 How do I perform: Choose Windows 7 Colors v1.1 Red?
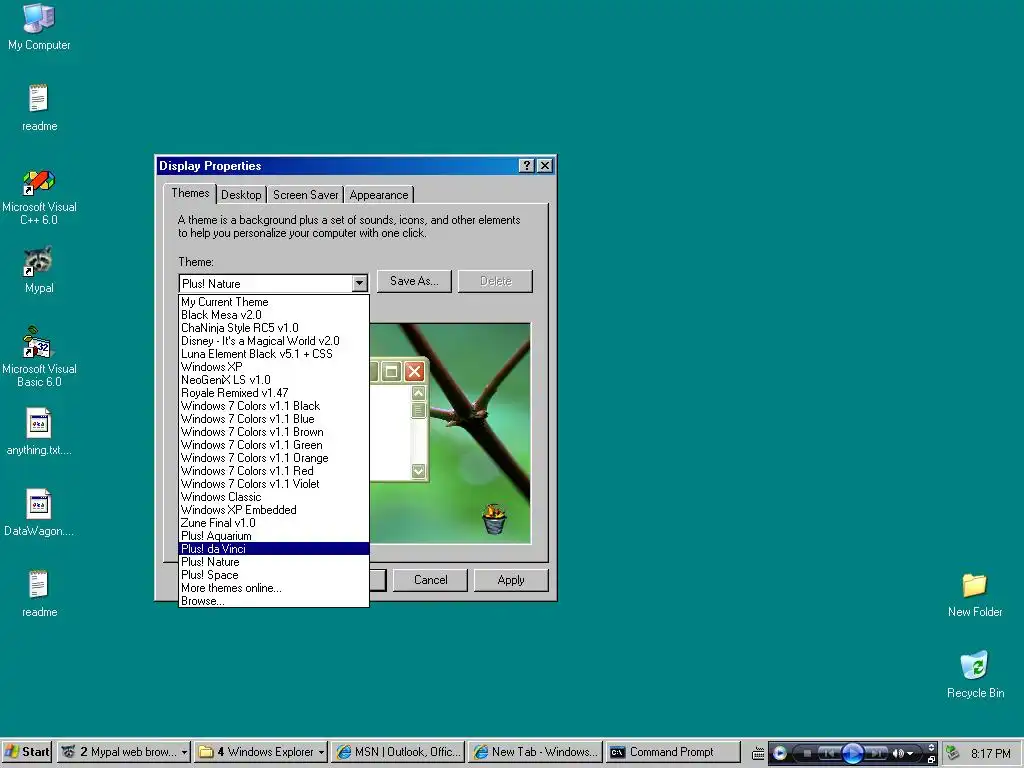274,471
